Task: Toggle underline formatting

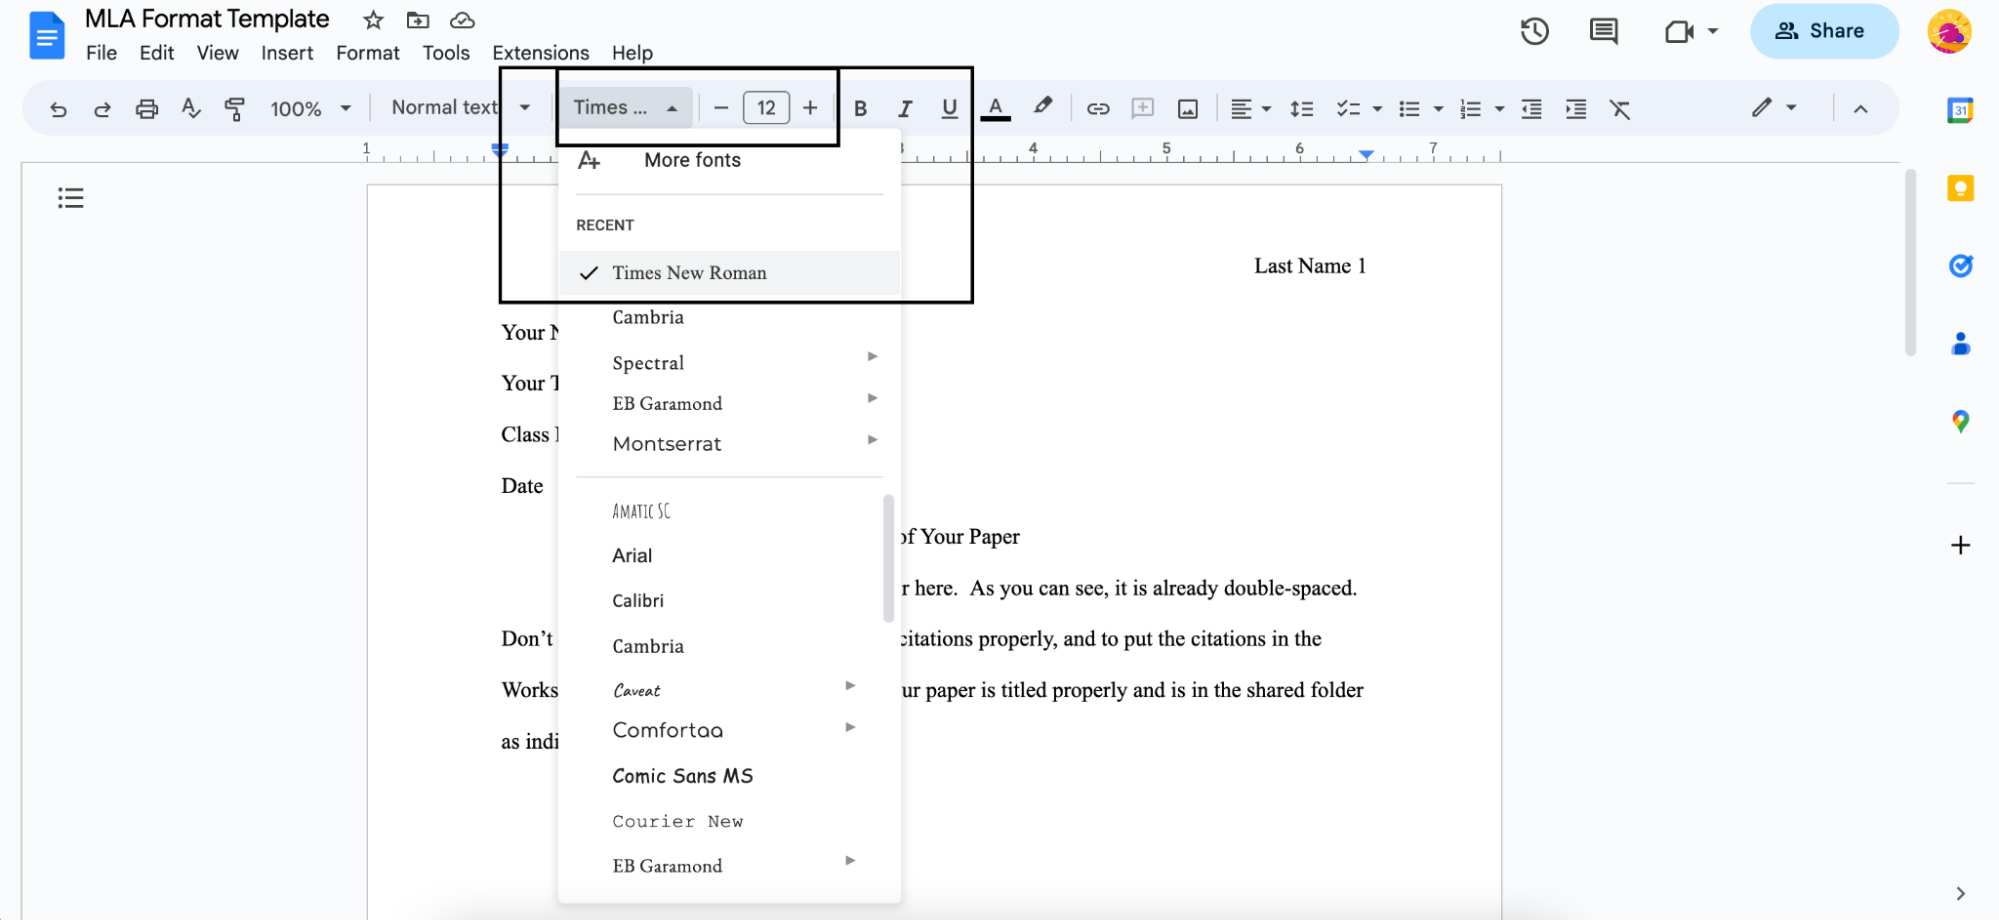Action: (948, 108)
